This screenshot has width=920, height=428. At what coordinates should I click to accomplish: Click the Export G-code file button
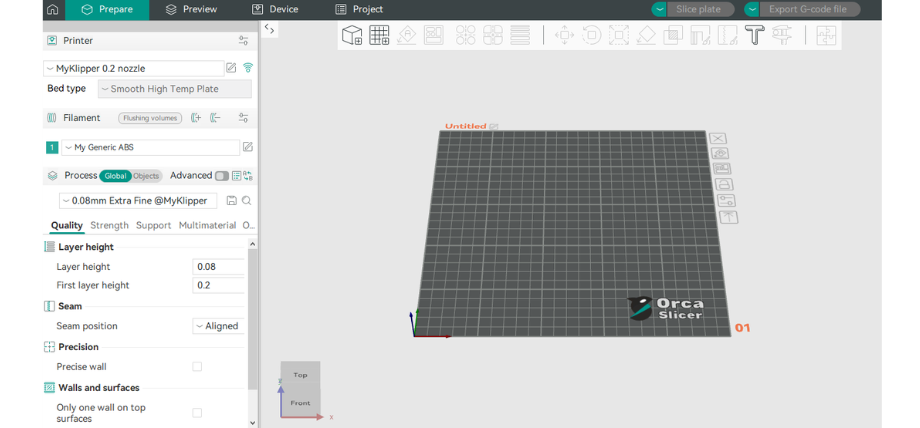coord(810,9)
